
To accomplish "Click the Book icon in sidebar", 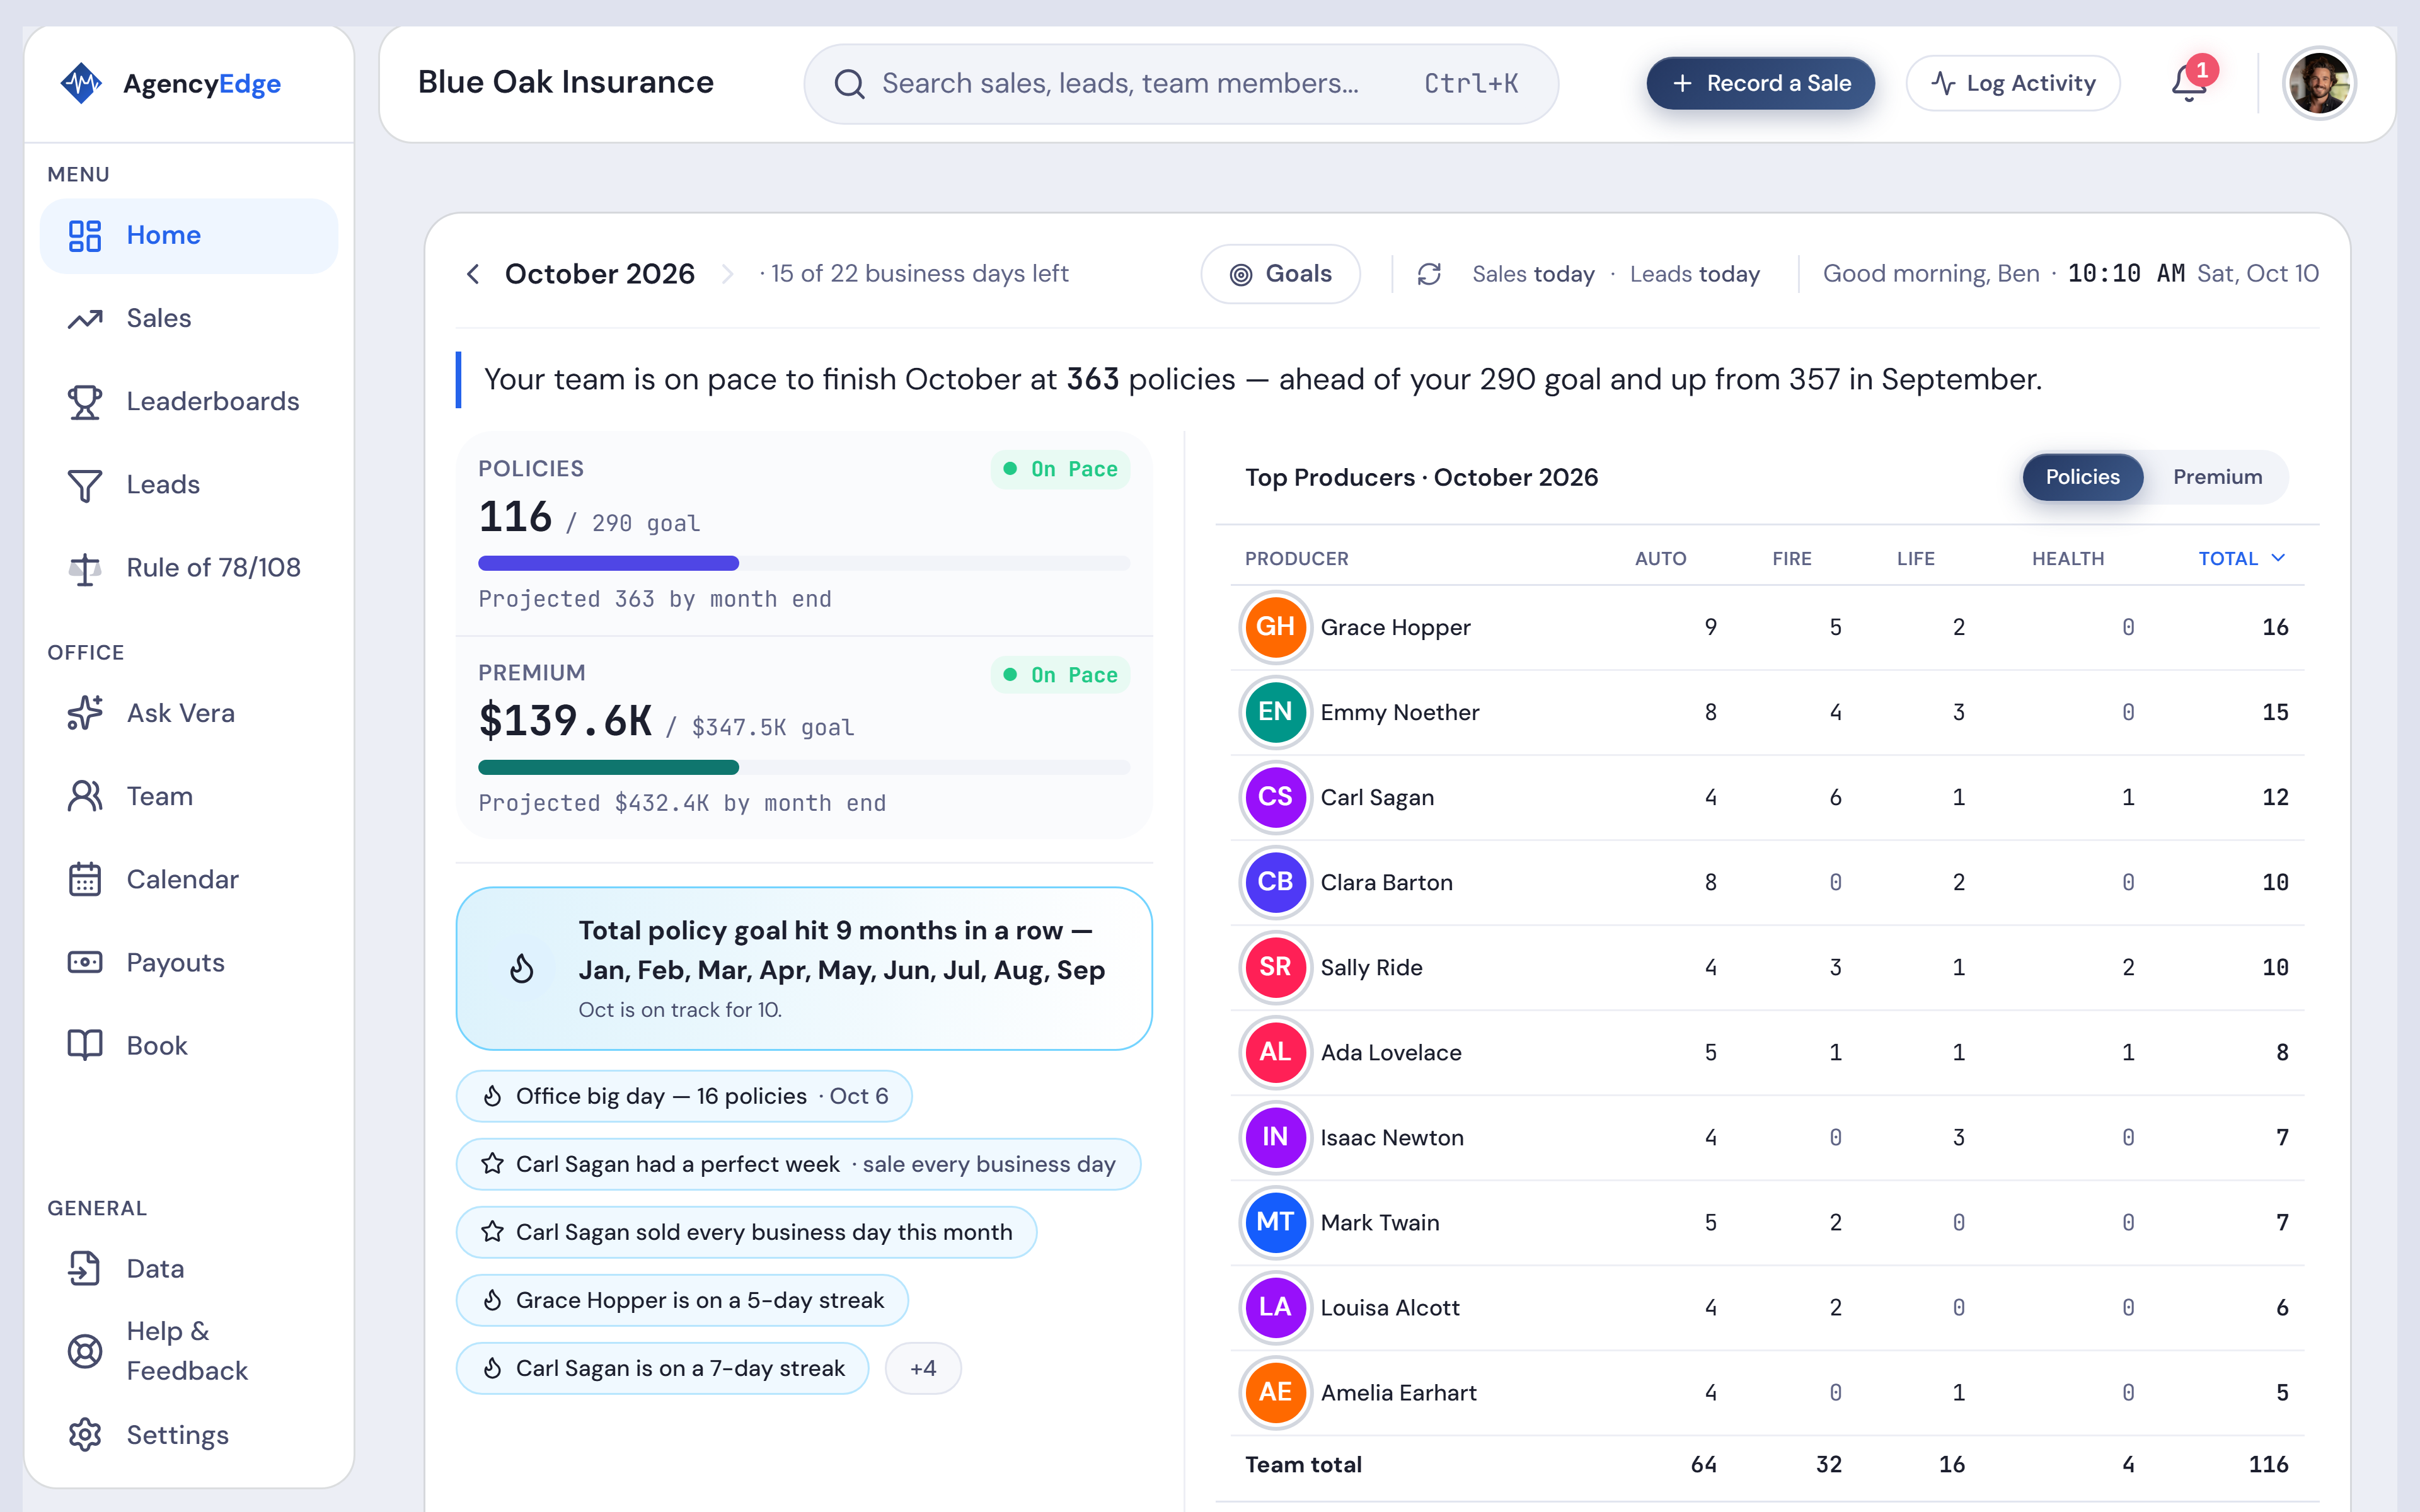I will coord(85,1045).
